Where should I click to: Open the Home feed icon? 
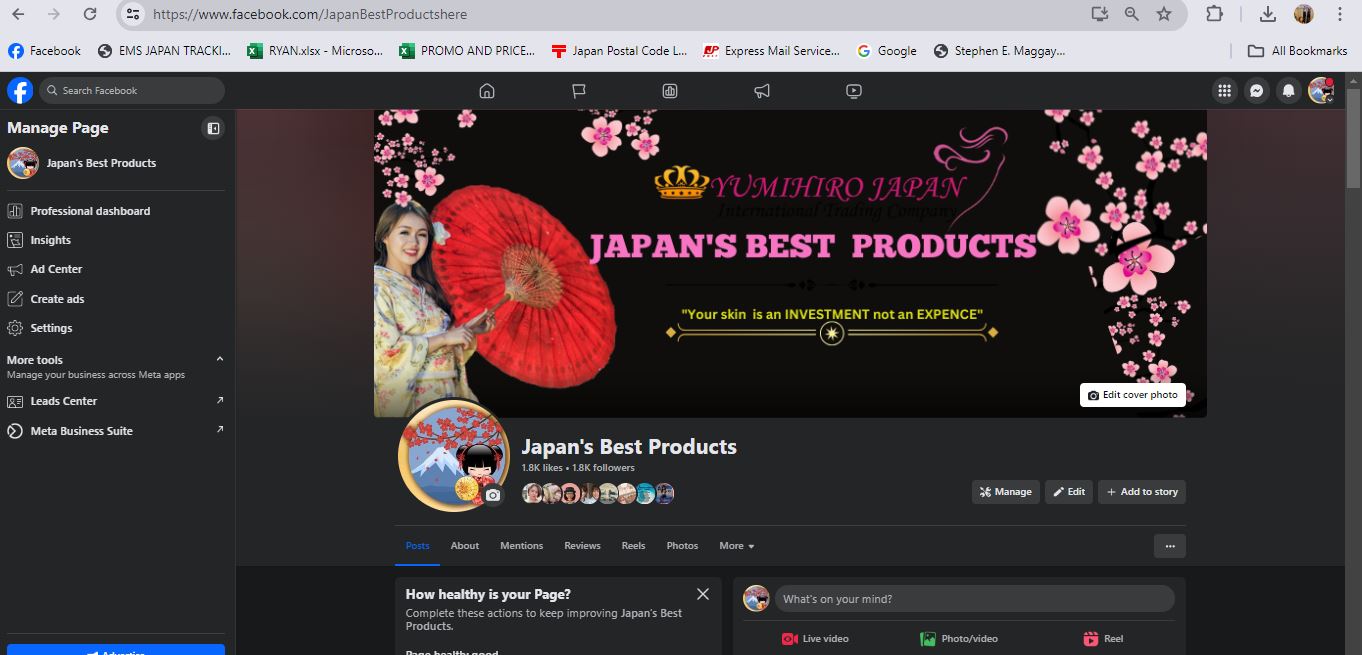point(487,91)
